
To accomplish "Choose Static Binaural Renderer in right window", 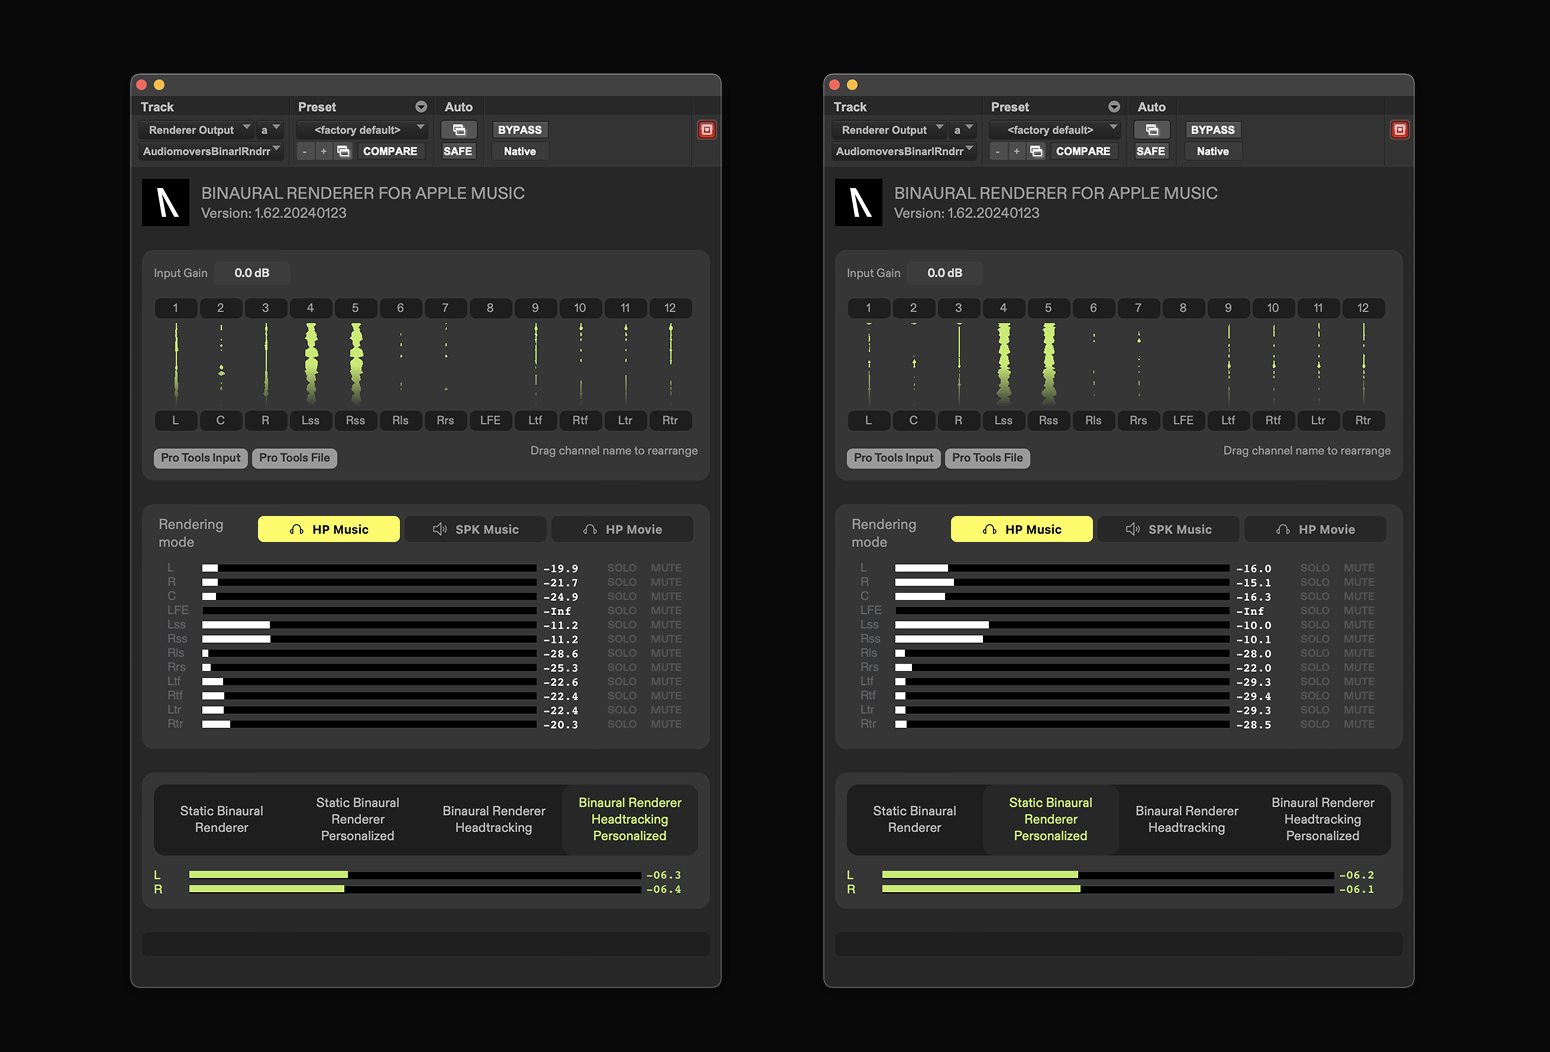I will click(915, 820).
